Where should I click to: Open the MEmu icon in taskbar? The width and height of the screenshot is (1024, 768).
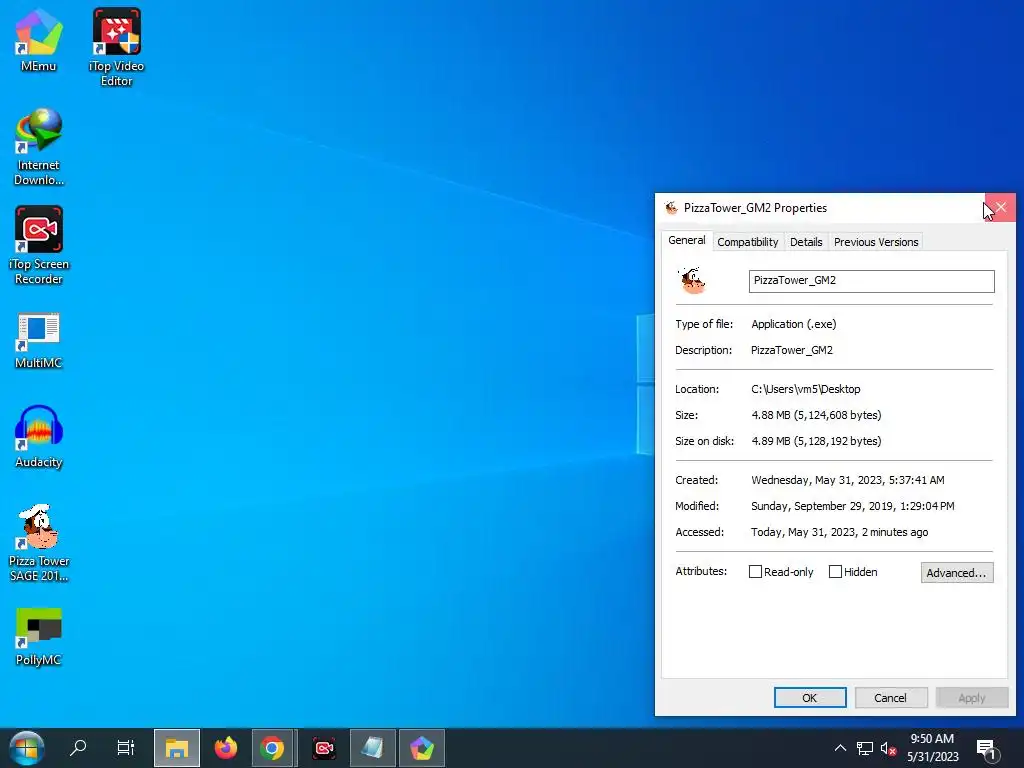(422, 748)
